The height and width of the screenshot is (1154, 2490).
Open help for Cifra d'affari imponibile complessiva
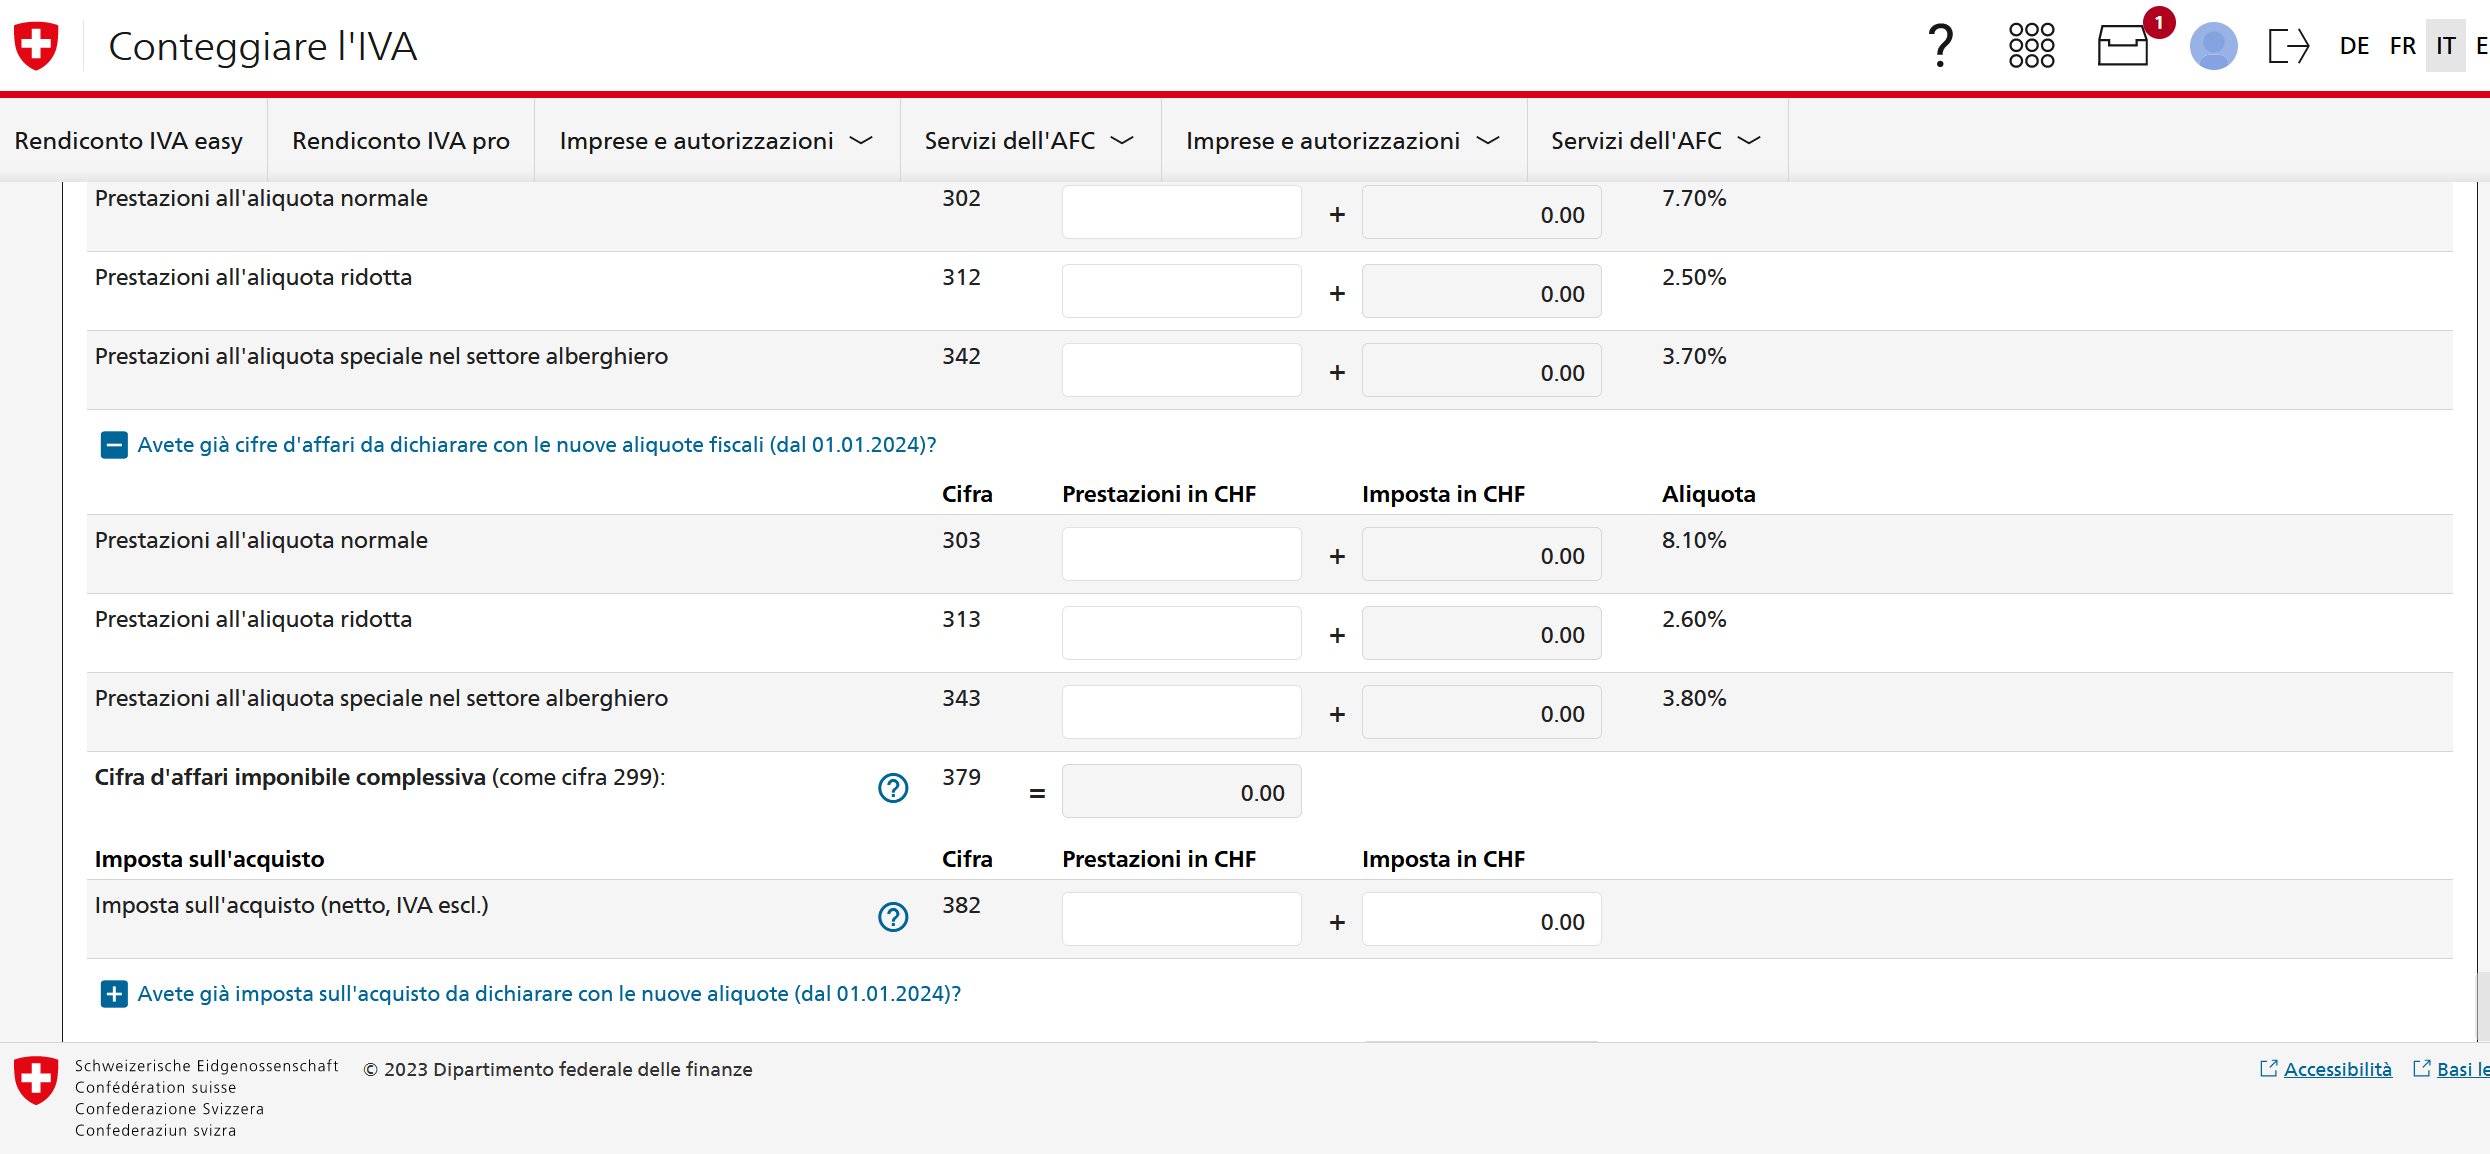pyautogui.click(x=893, y=789)
